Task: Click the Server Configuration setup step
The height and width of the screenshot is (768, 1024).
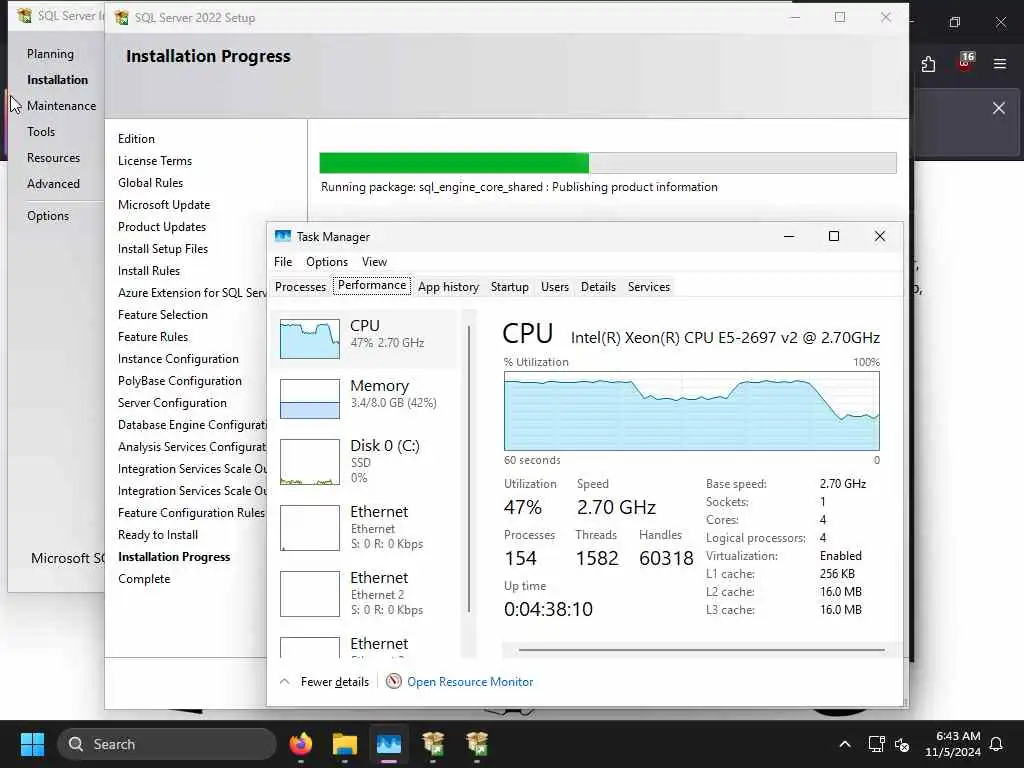Action: (172, 403)
